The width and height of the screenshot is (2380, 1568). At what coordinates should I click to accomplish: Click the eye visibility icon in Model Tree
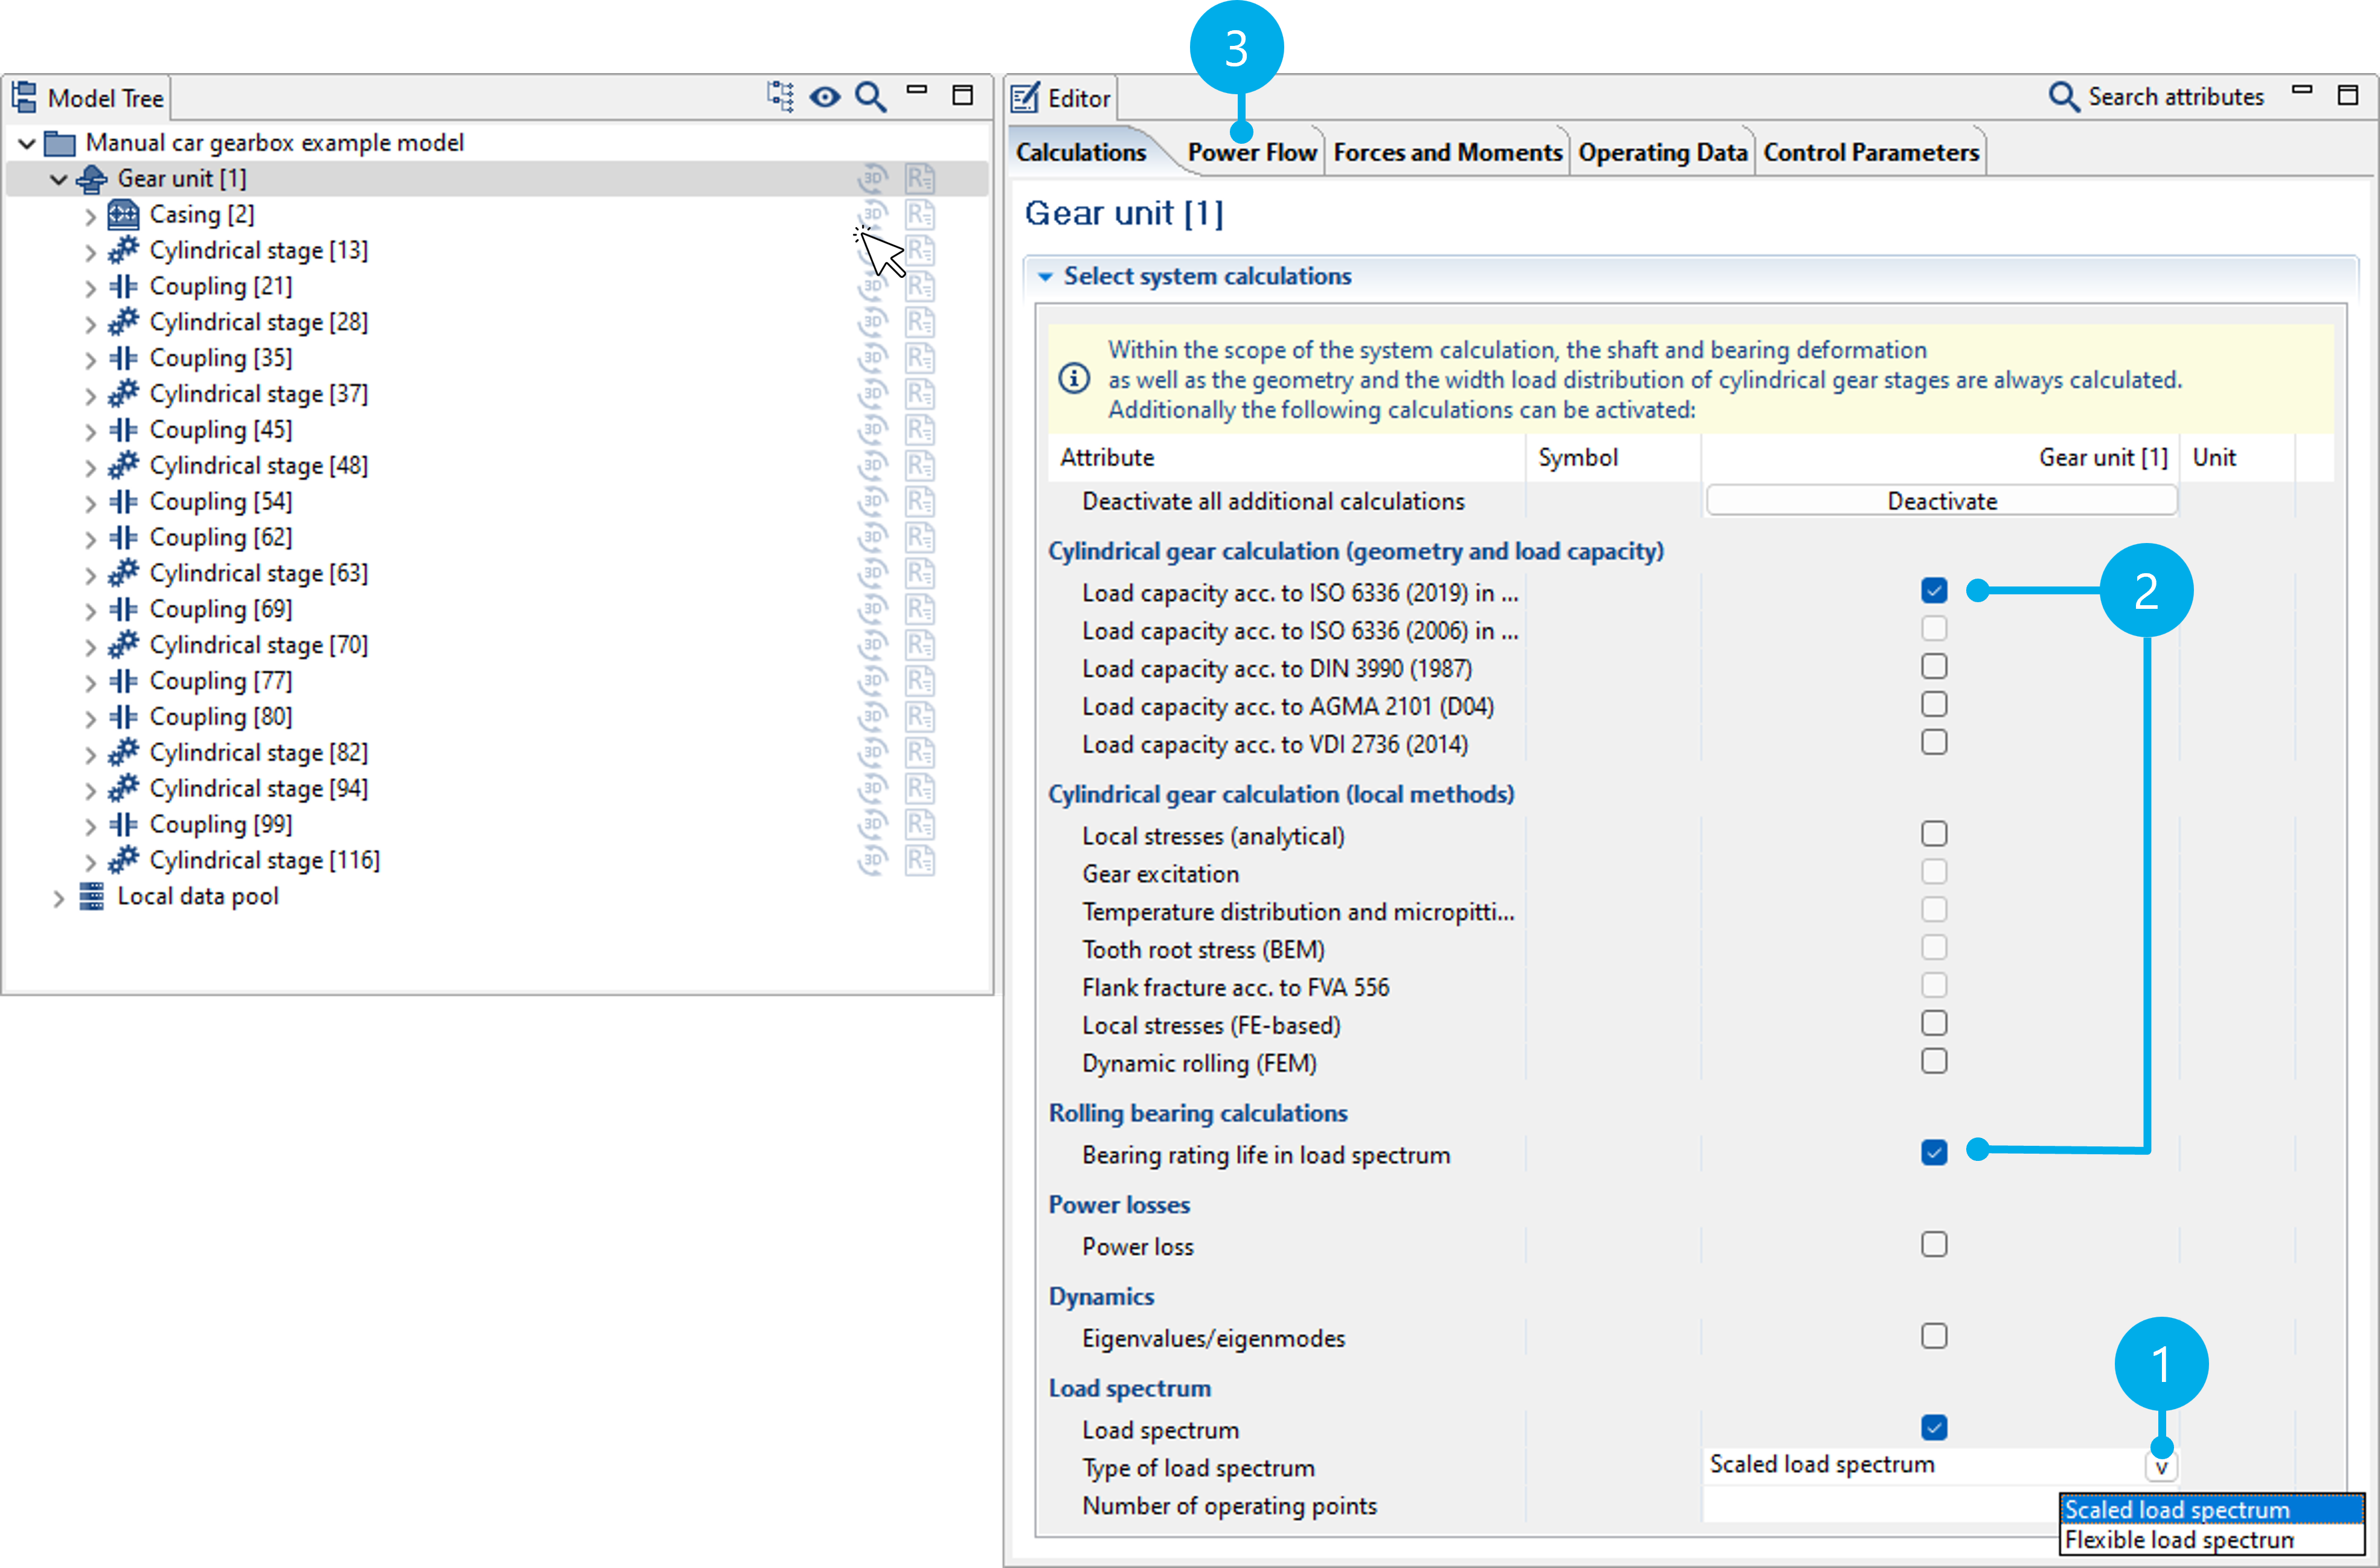825,97
